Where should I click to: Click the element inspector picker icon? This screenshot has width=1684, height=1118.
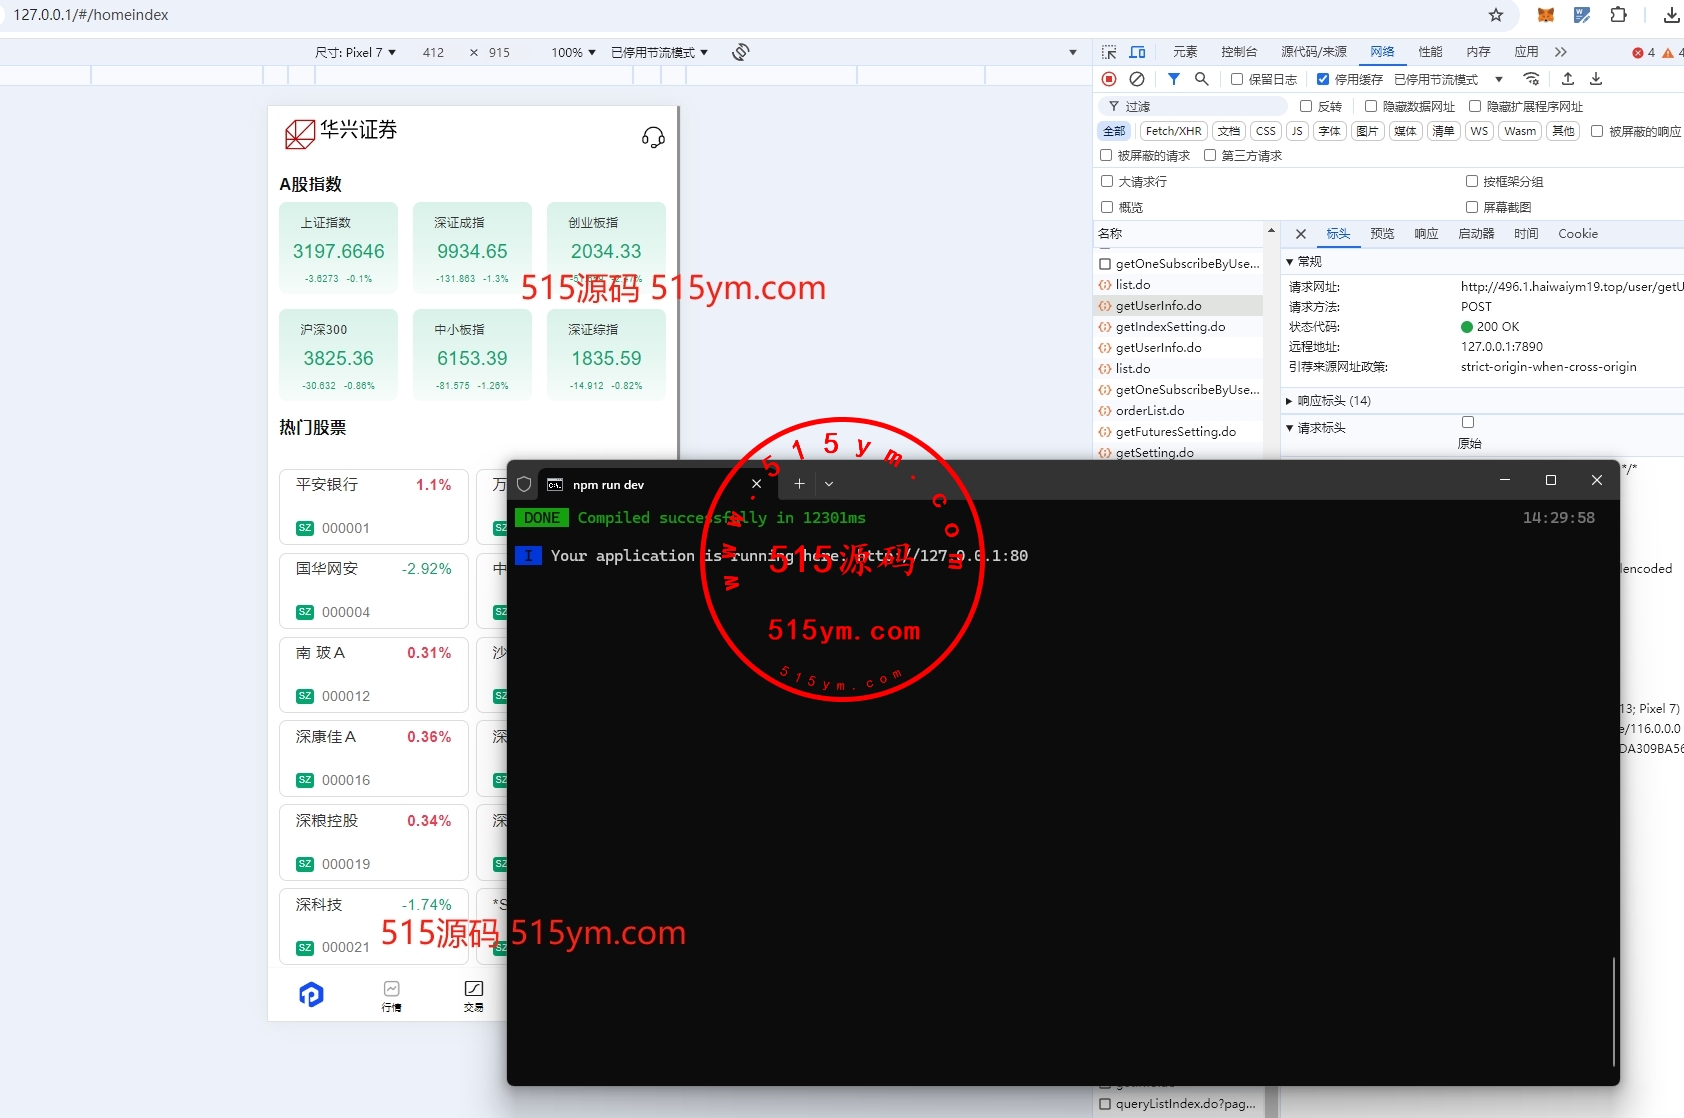(x=1109, y=52)
